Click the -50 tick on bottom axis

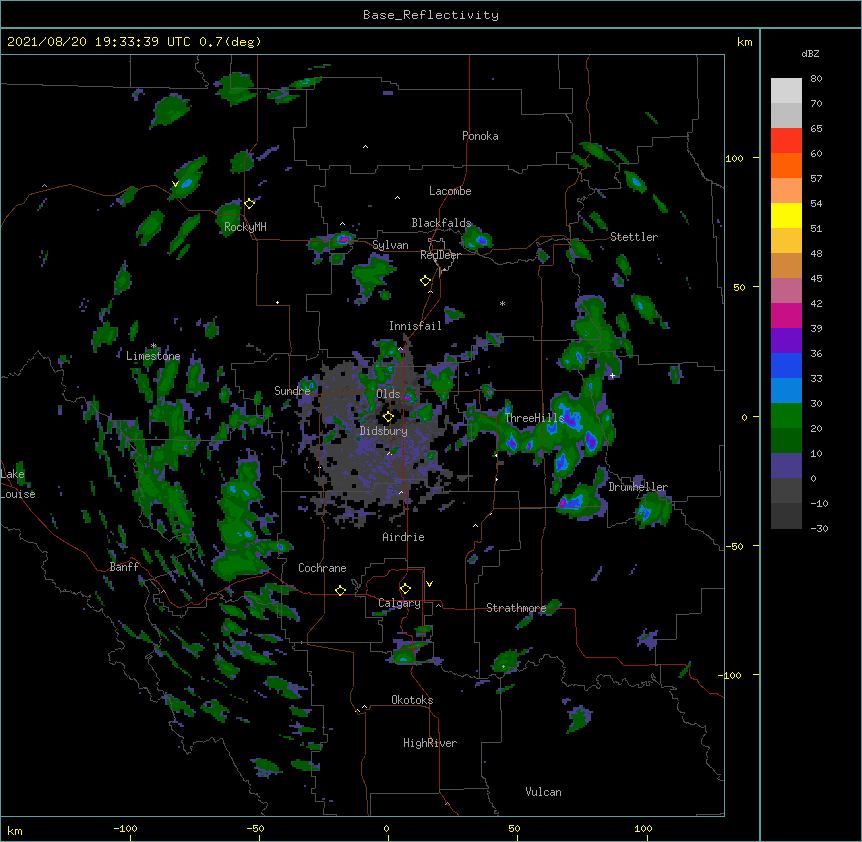(x=255, y=829)
